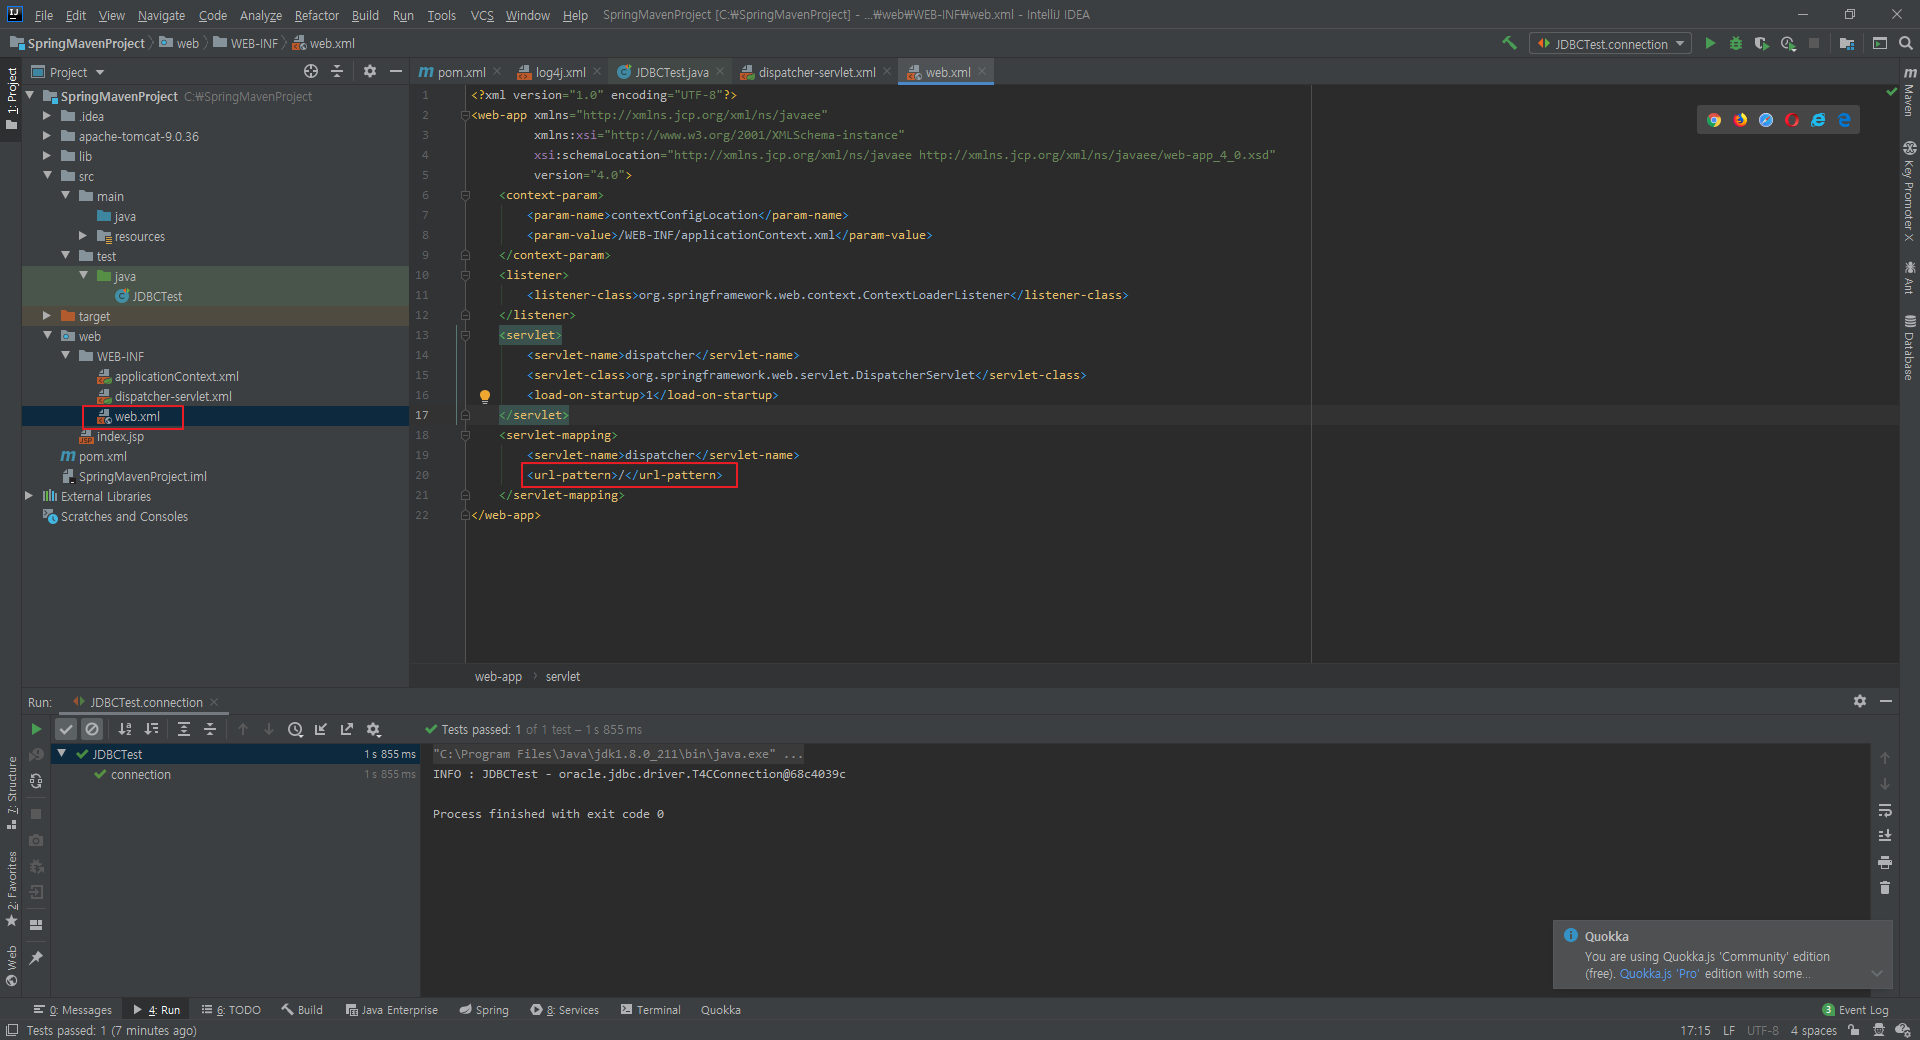
Task: Open preview in Internet Explorer icon
Action: pyautogui.click(x=1818, y=120)
